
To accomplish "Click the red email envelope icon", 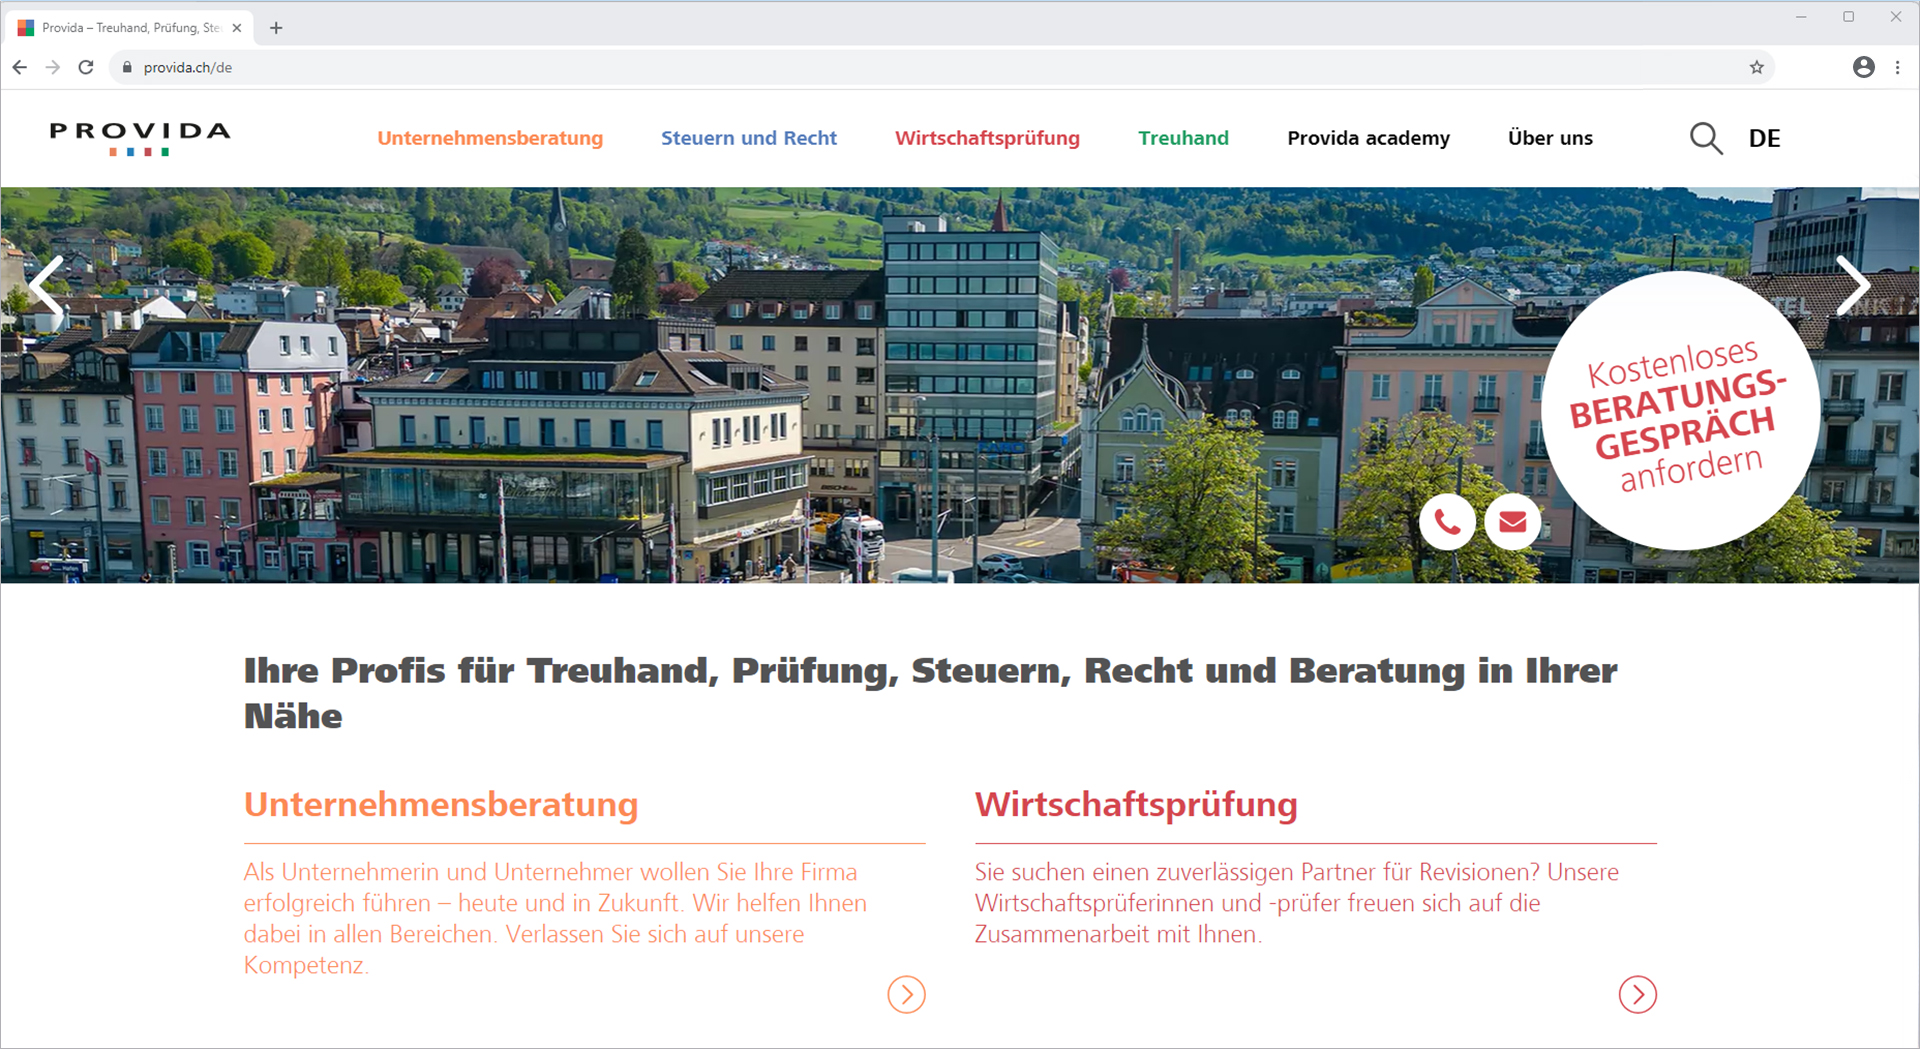I will [1512, 521].
